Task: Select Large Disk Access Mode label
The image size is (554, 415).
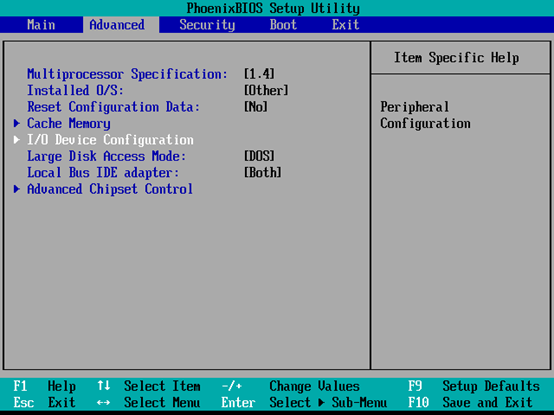Action: pos(107,156)
